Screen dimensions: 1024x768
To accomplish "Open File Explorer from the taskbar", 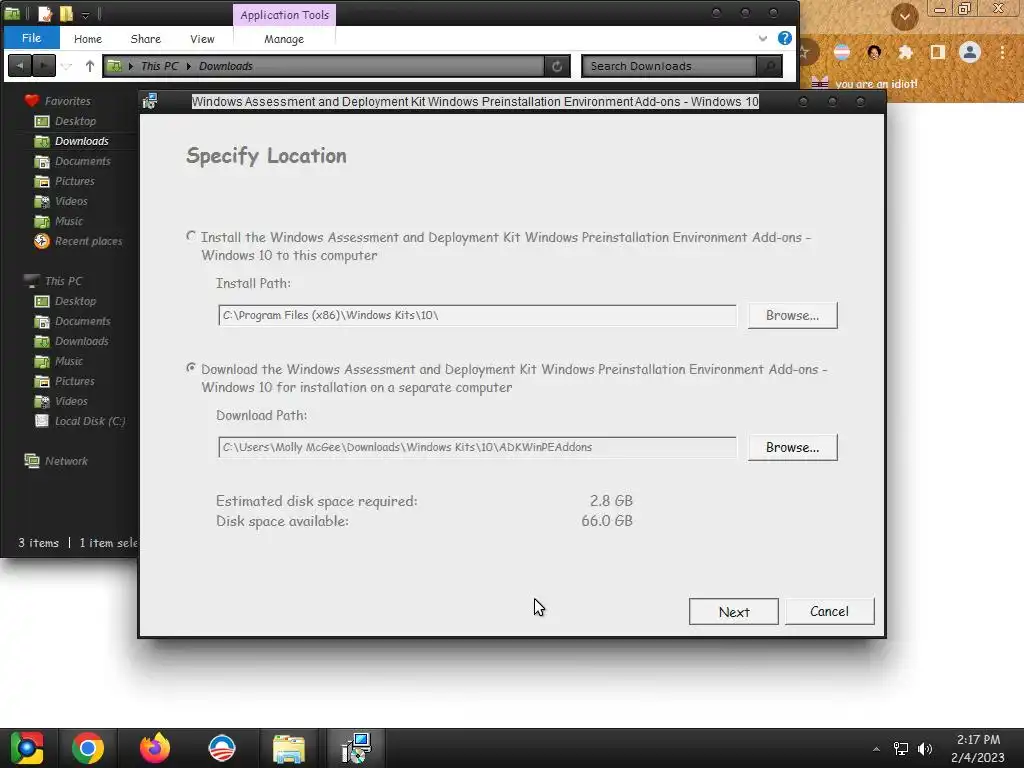I will coord(289,748).
